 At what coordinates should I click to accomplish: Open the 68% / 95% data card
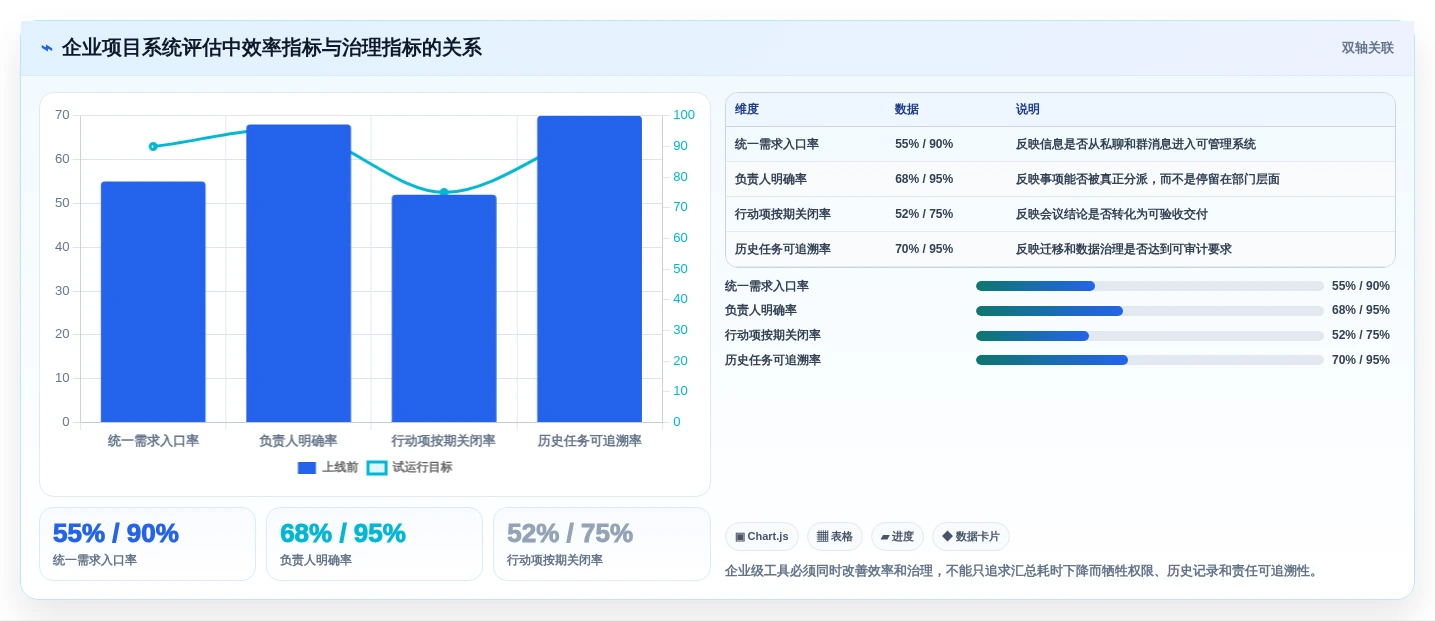pyautogui.click(x=374, y=544)
